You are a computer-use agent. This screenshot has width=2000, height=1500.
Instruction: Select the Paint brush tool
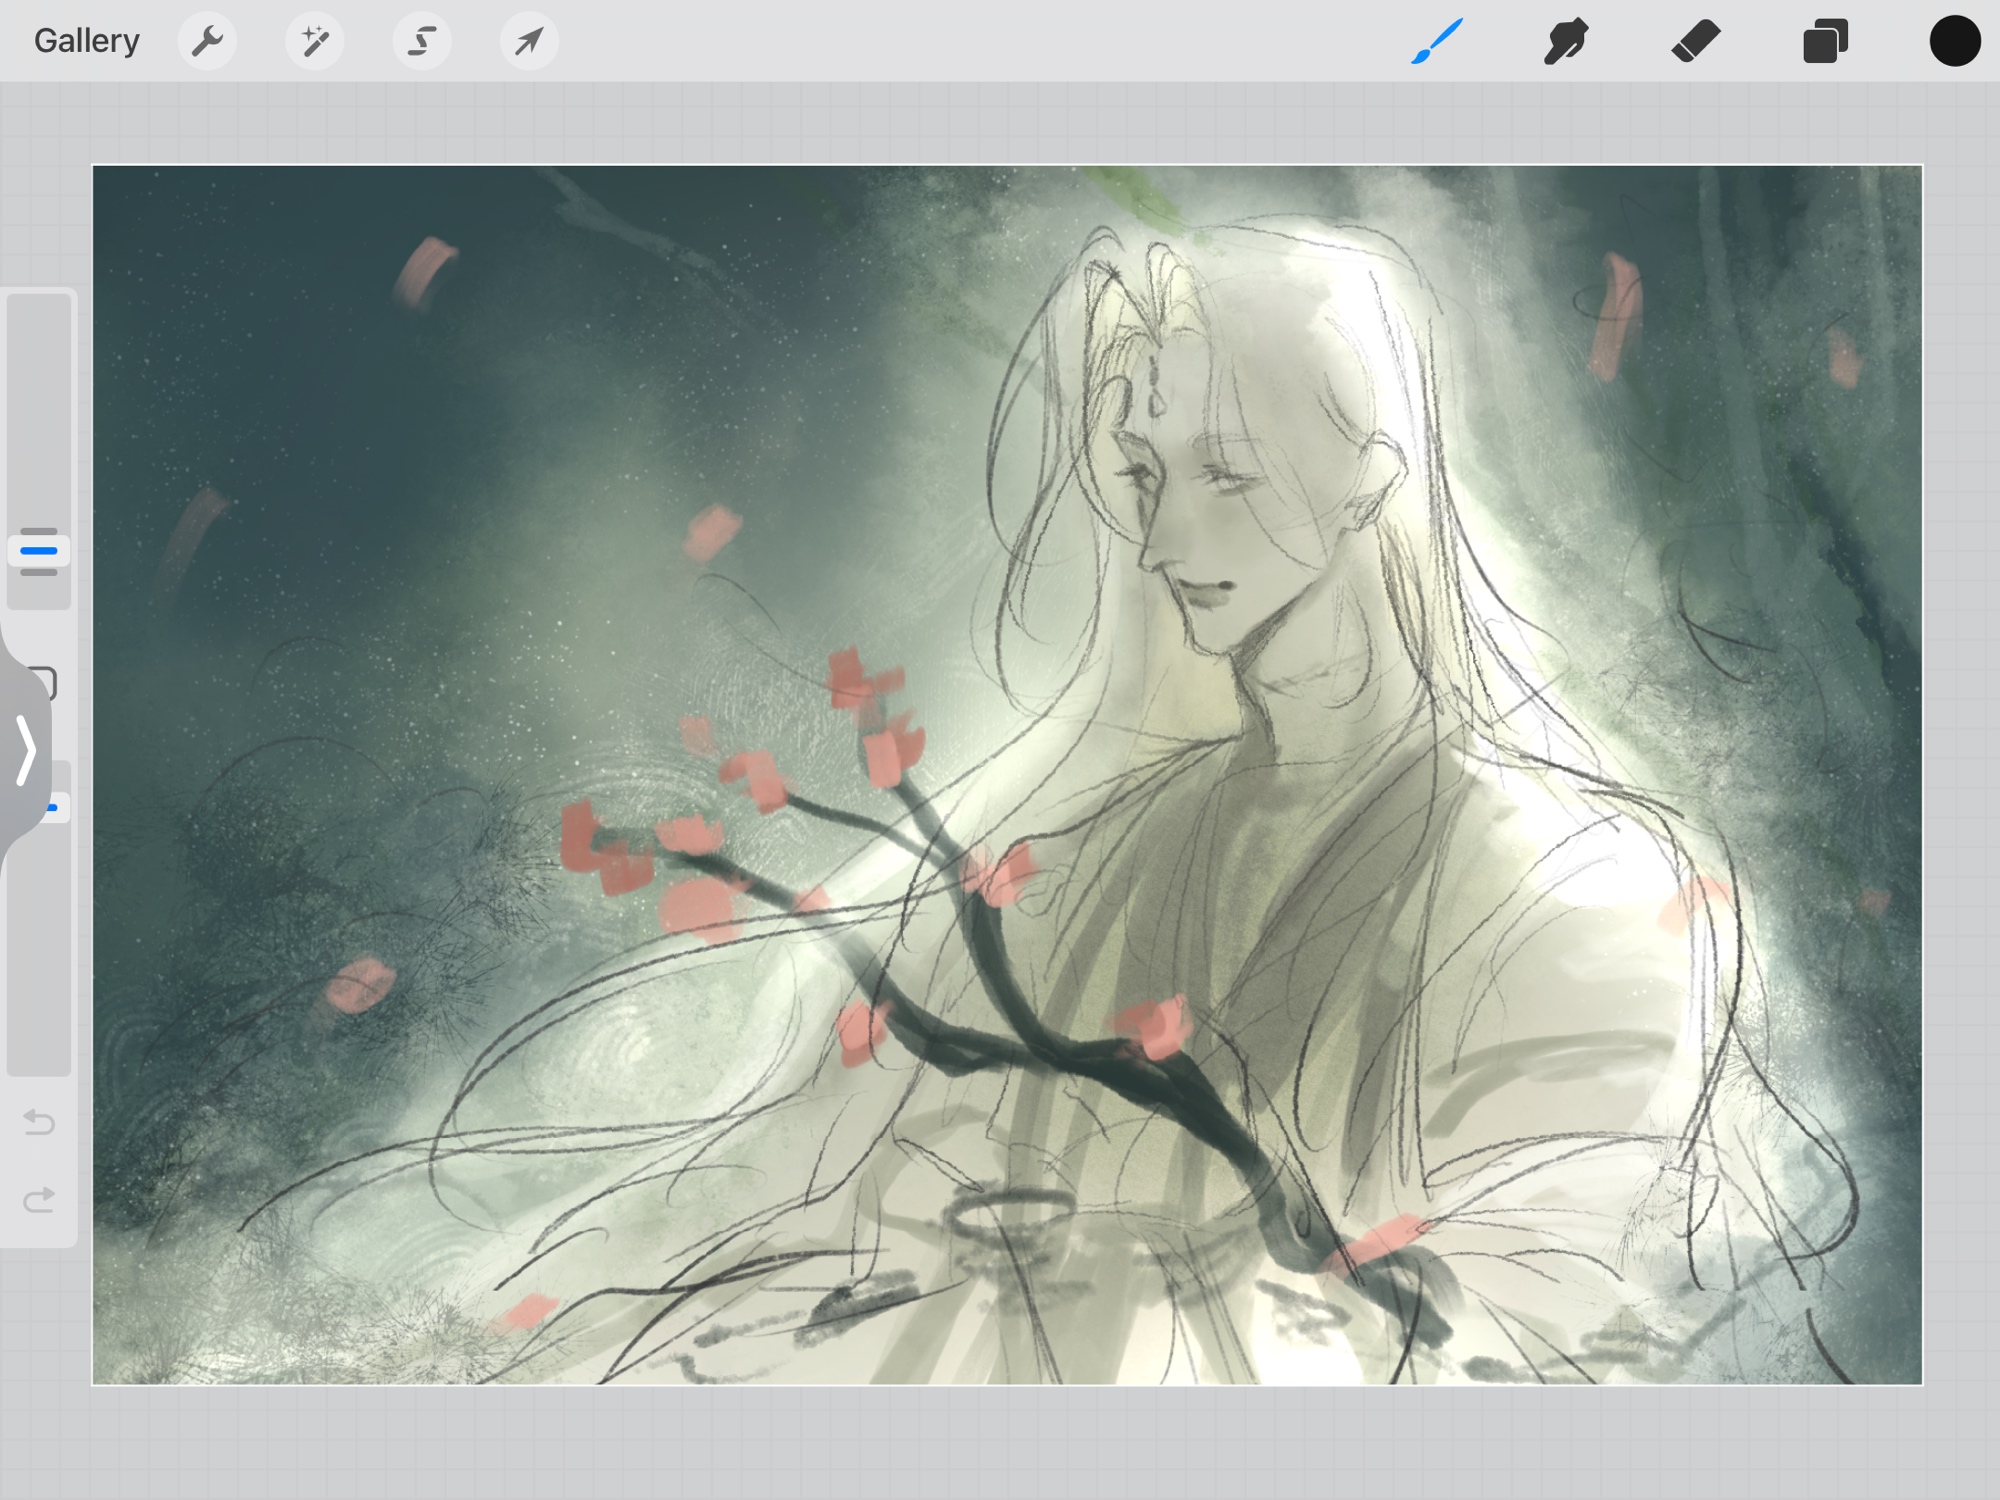pos(1437,41)
